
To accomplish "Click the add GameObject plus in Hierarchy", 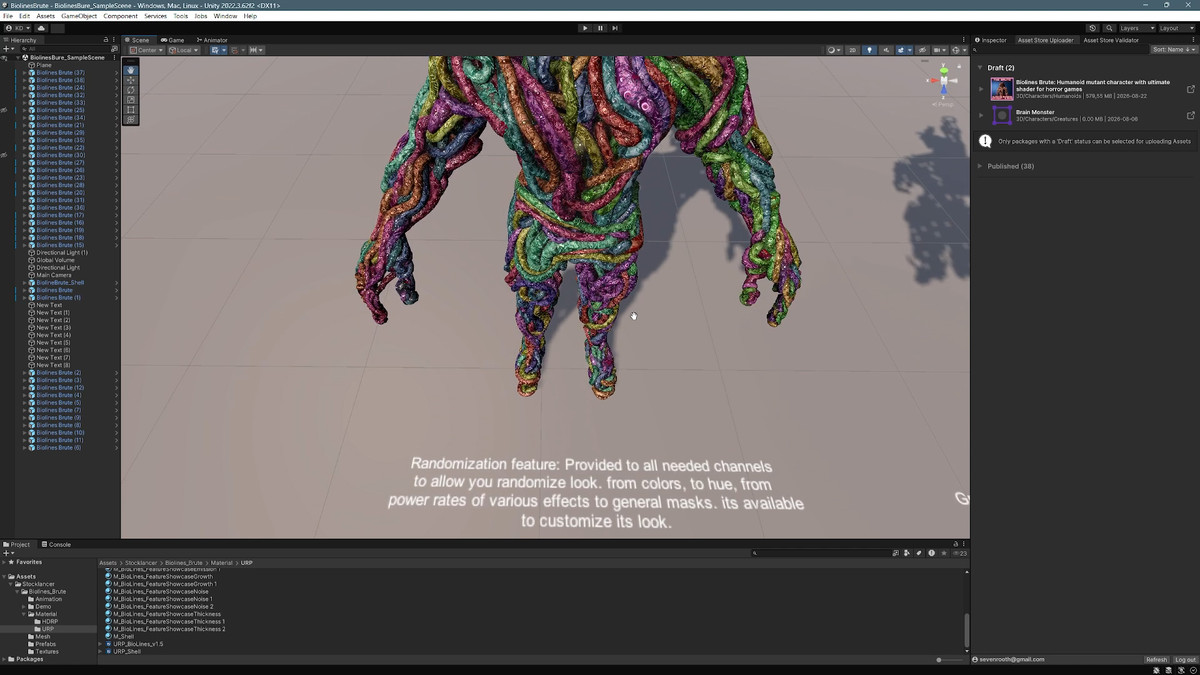I will (7, 49).
